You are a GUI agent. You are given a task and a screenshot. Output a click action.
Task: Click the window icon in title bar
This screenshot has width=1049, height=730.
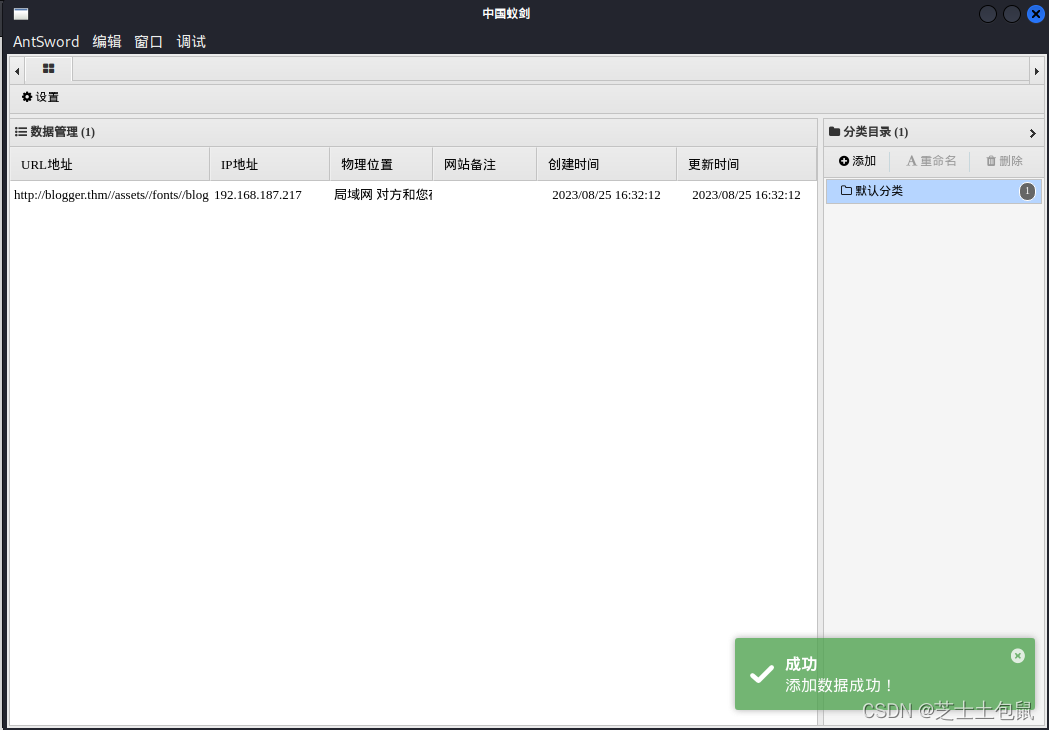pyautogui.click(x=21, y=14)
